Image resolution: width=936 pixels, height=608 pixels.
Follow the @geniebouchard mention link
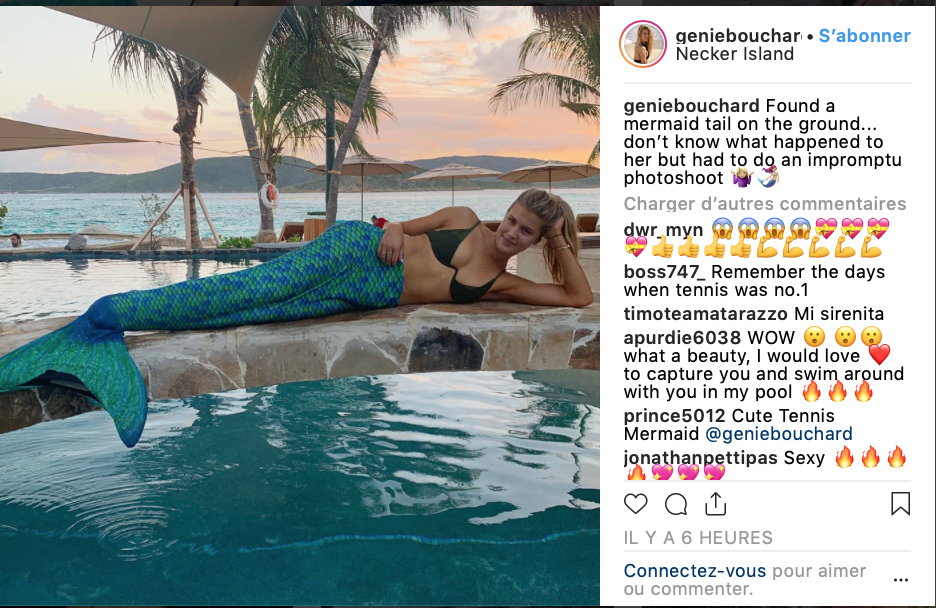click(x=778, y=434)
